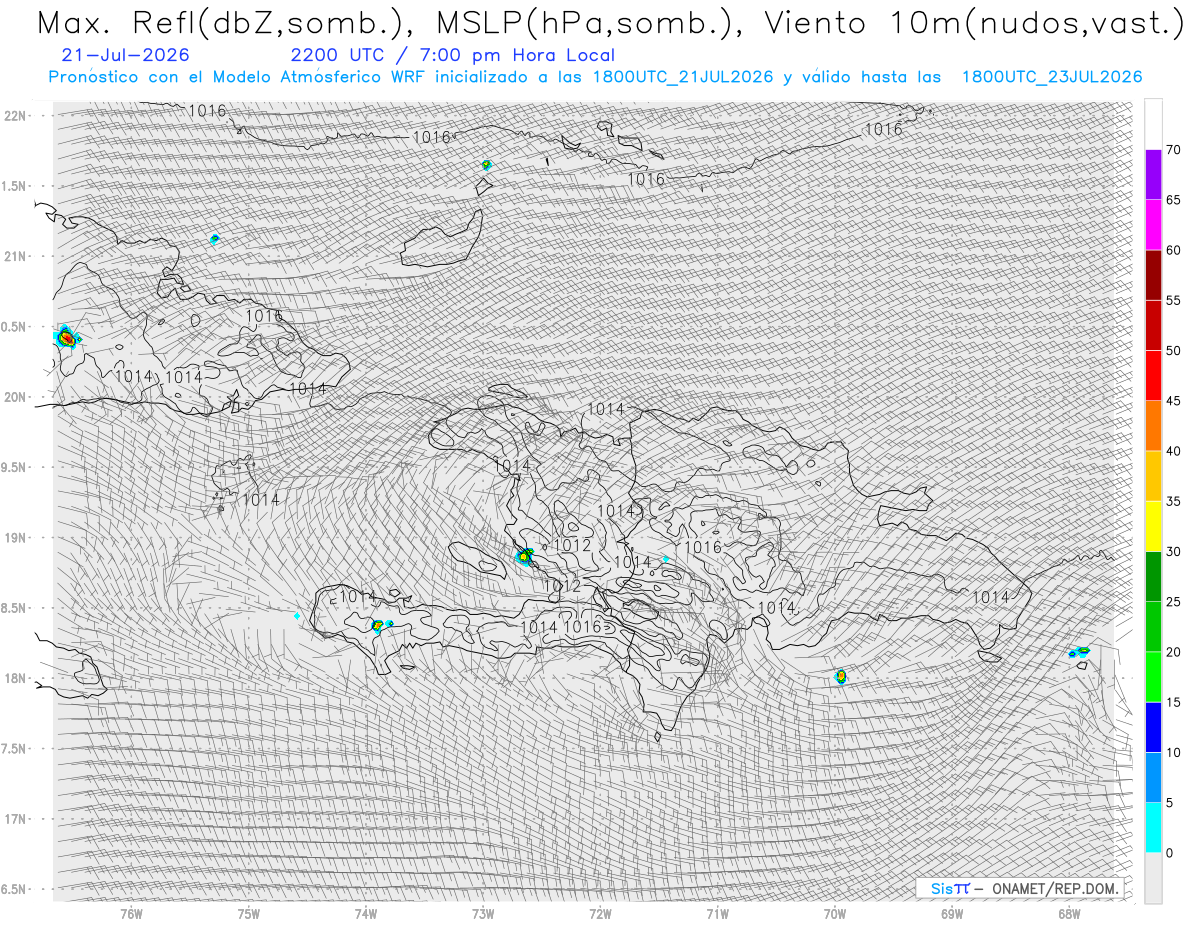The image size is (1200, 927).
Task: Select the orange 40–45 dBZ color band
Action: tap(1153, 426)
